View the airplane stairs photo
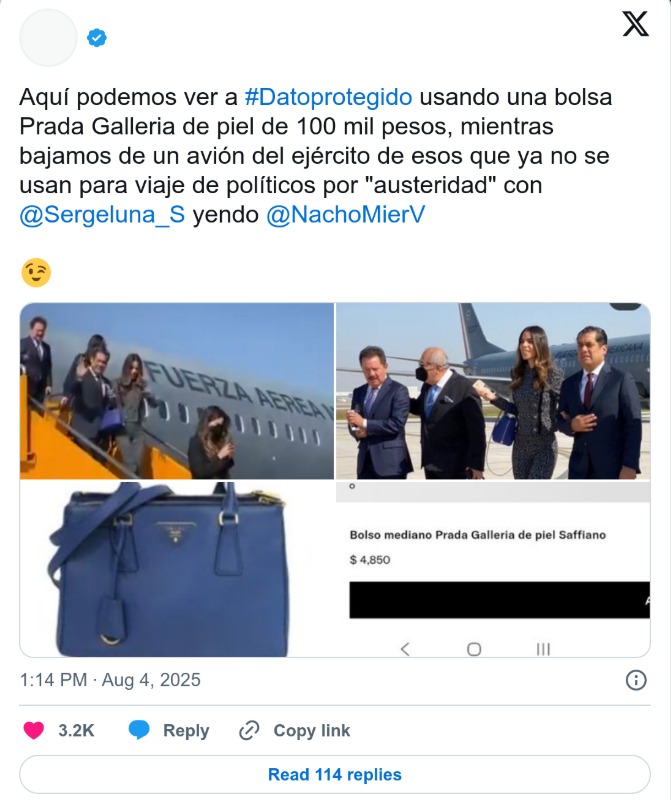This screenshot has height=800, width=671. [x=177, y=391]
